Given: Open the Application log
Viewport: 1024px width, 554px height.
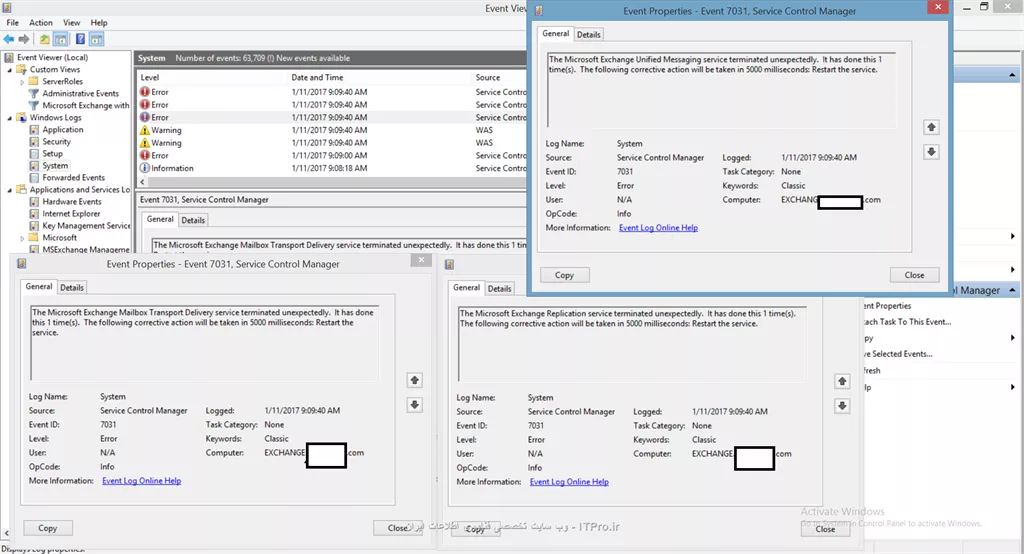Looking at the screenshot, I should click(63, 129).
